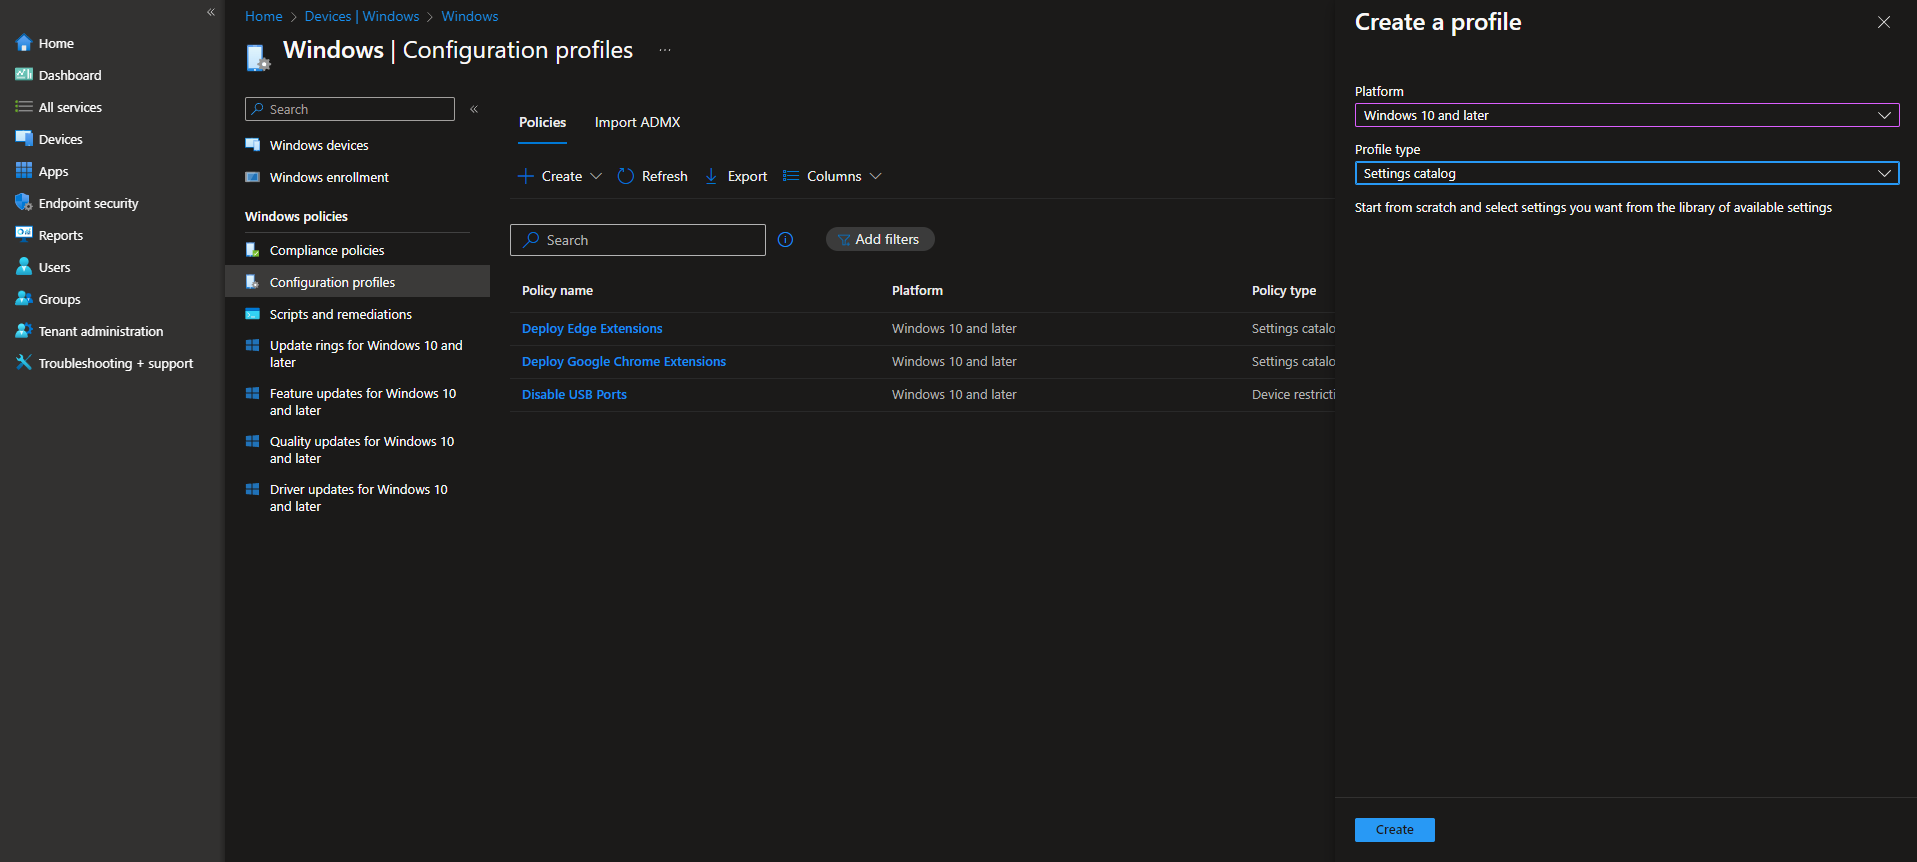Screen dimensions: 1917x862
Task: Click the blue Create button
Action: [1394, 830]
